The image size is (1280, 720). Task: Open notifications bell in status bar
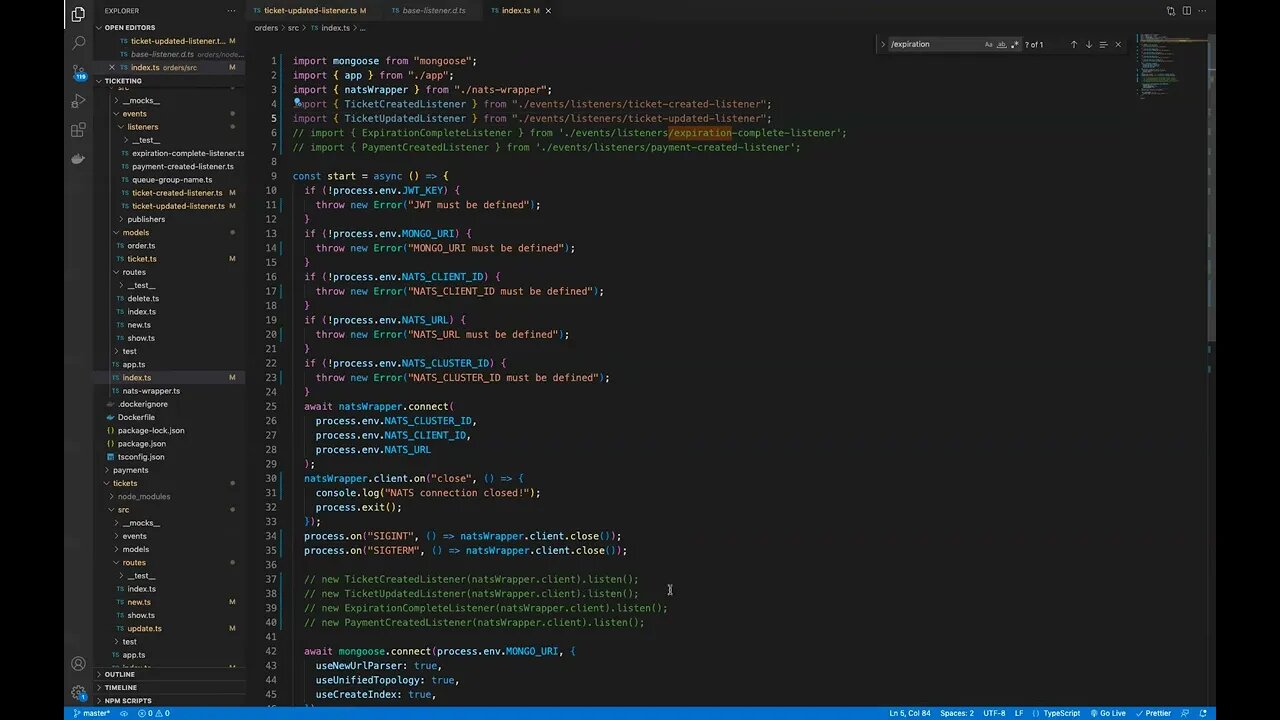click(1204, 713)
